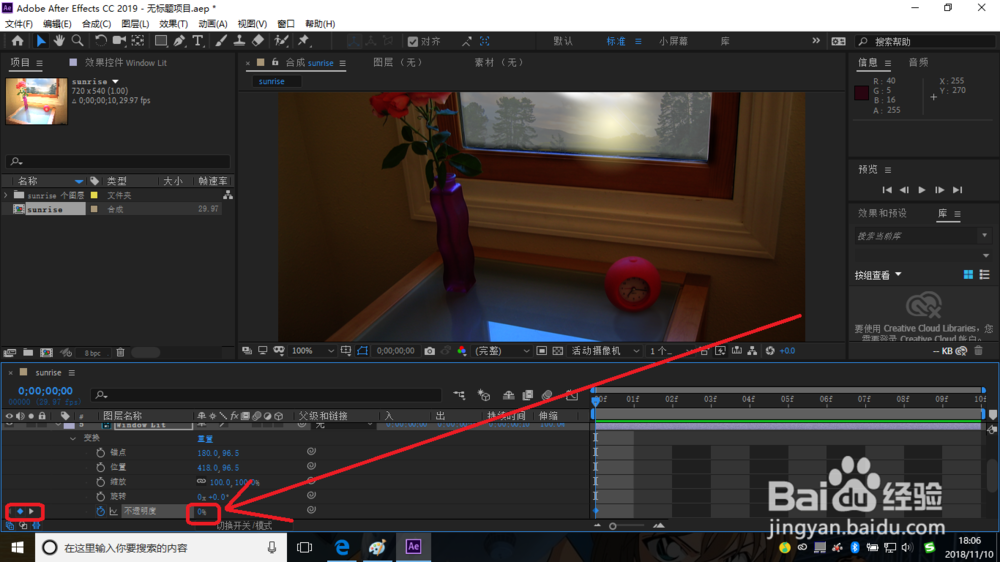The height and width of the screenshot is (562, 1000).
Task: Open the sunrise thumbnail info dropdown arrow
Action: click(115, 82)
